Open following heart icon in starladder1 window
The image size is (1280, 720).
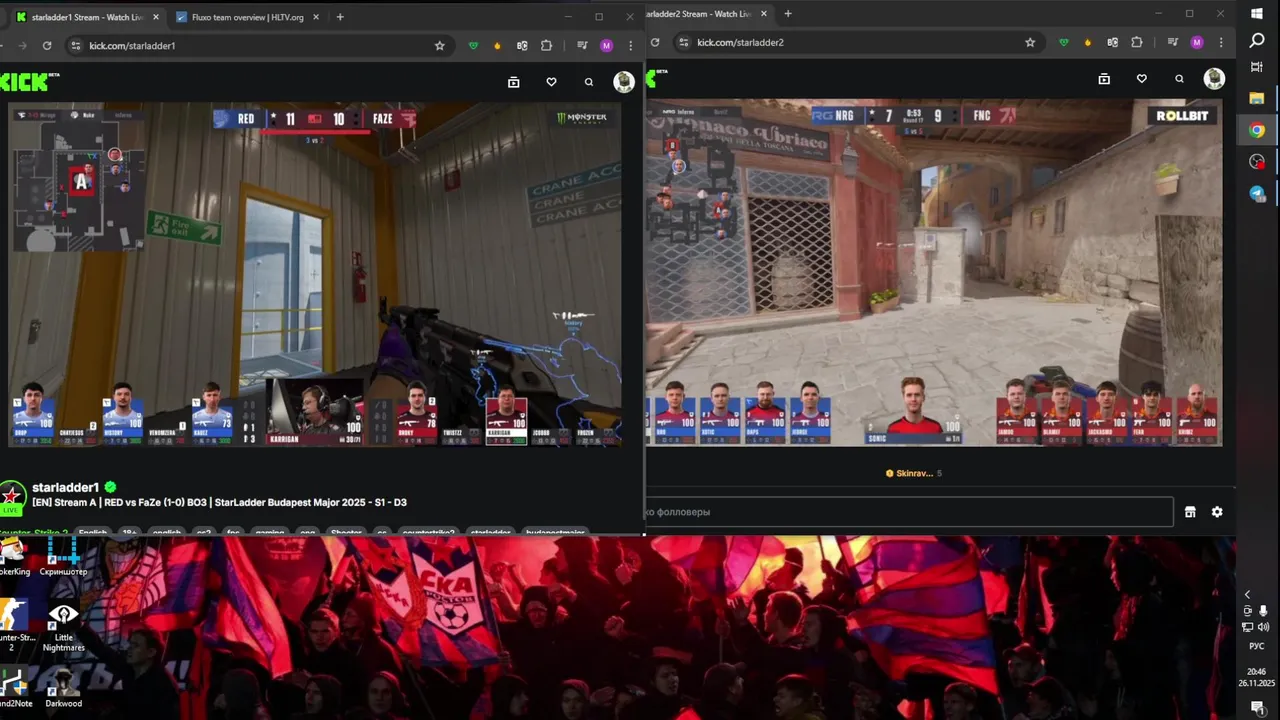click(551, 82)
